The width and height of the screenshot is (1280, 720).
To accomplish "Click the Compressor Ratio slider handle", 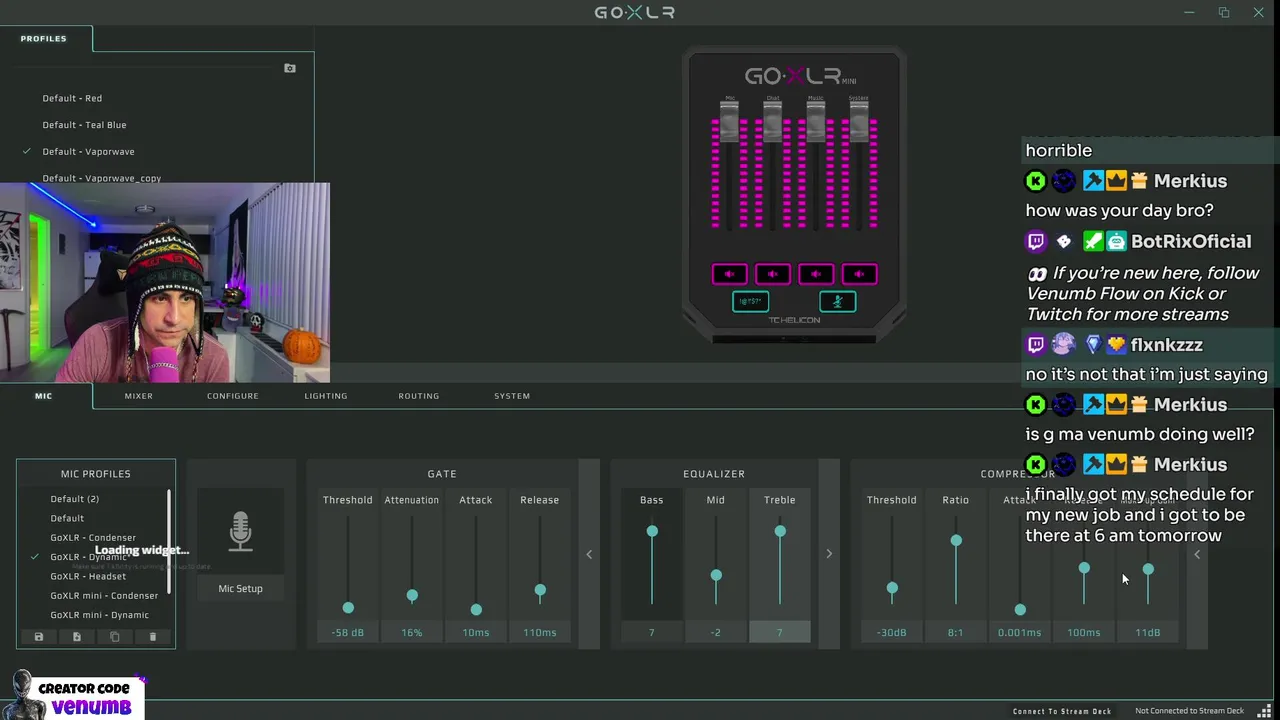I will coord(956,540).
